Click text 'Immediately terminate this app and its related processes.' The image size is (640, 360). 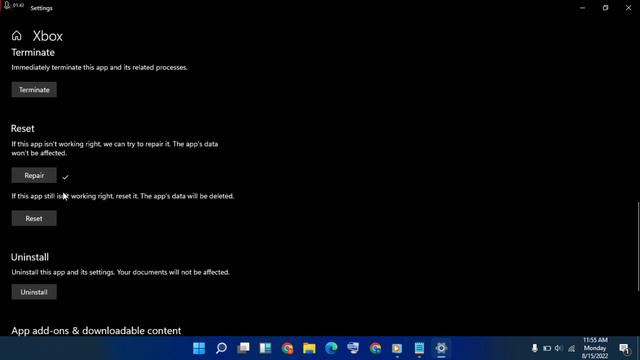99,67
